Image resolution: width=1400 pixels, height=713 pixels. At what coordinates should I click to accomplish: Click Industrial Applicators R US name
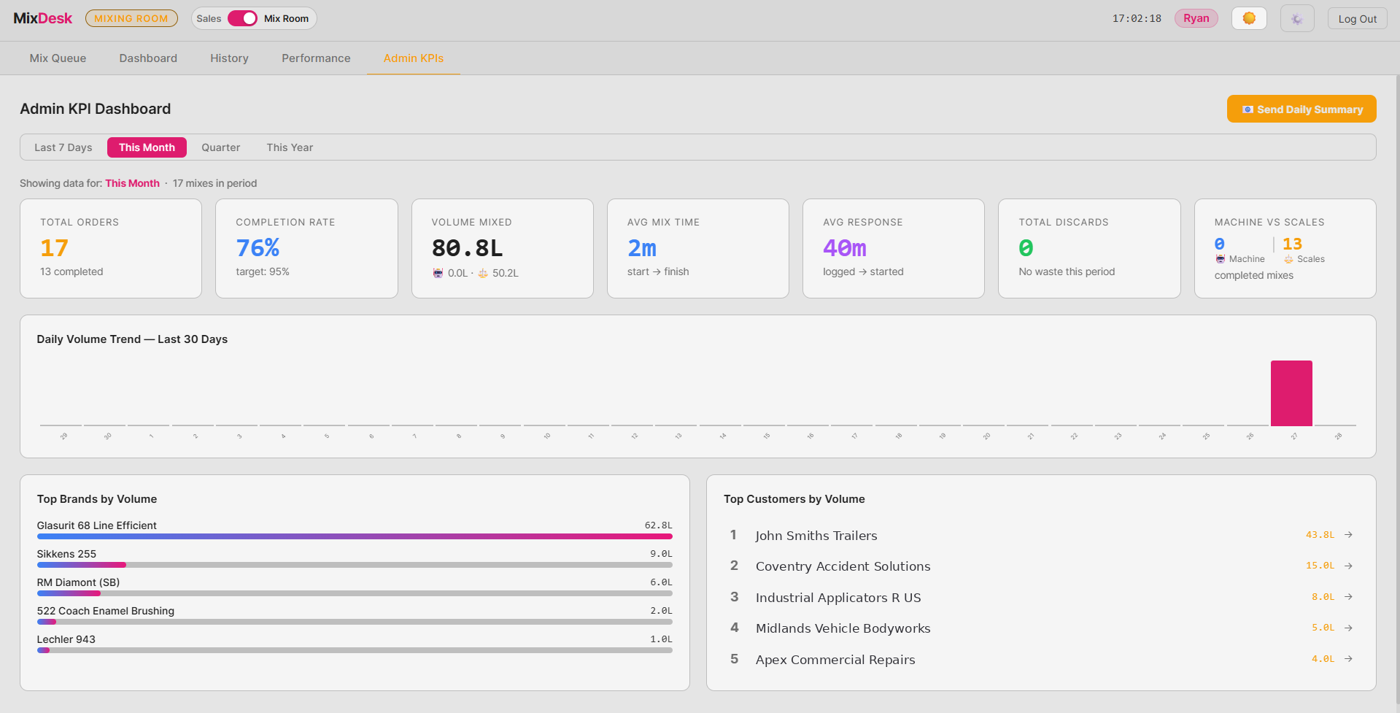coord(838,598)
